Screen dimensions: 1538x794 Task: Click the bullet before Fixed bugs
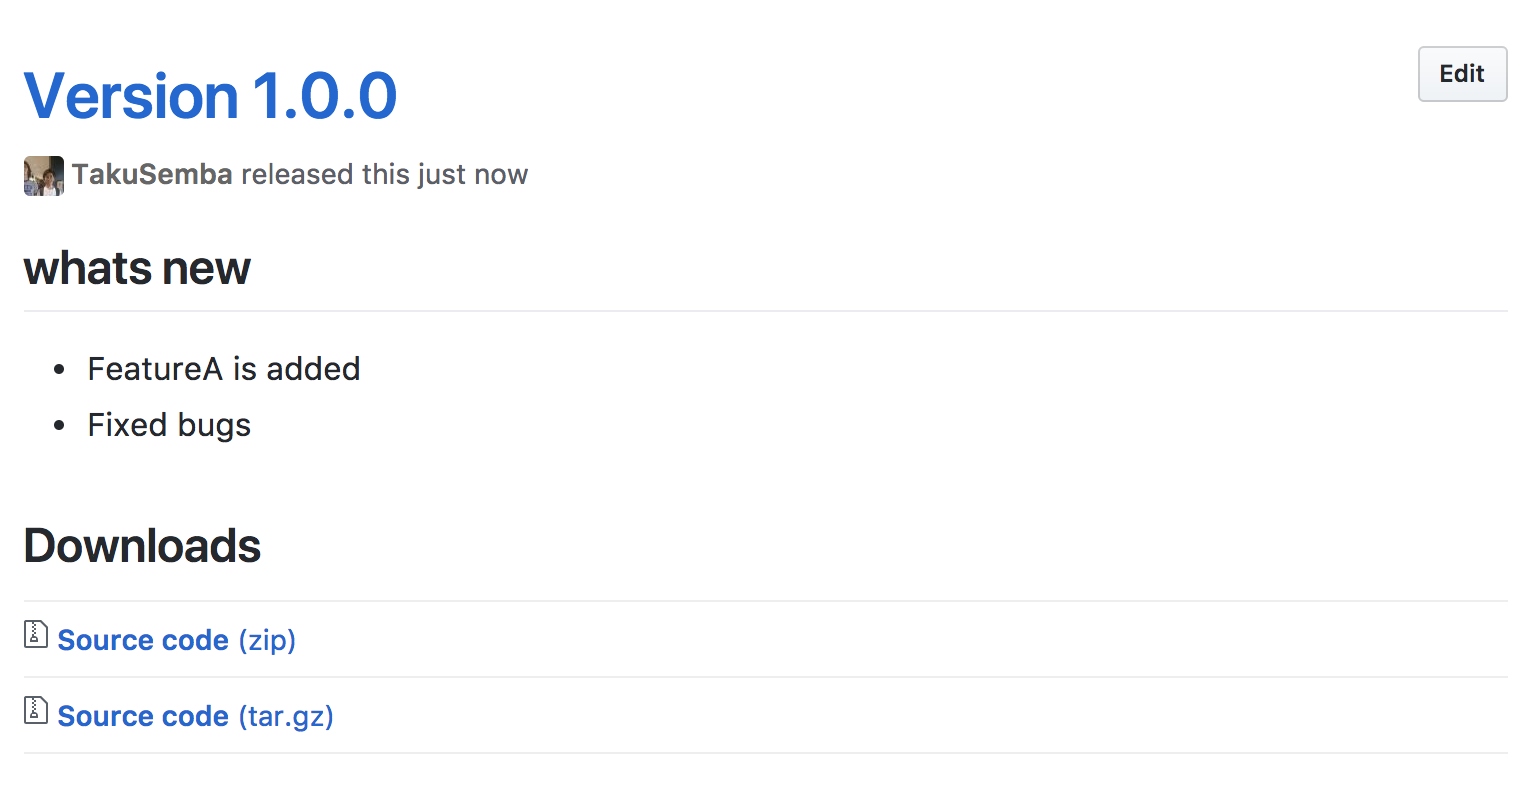(x=59, y=426)
